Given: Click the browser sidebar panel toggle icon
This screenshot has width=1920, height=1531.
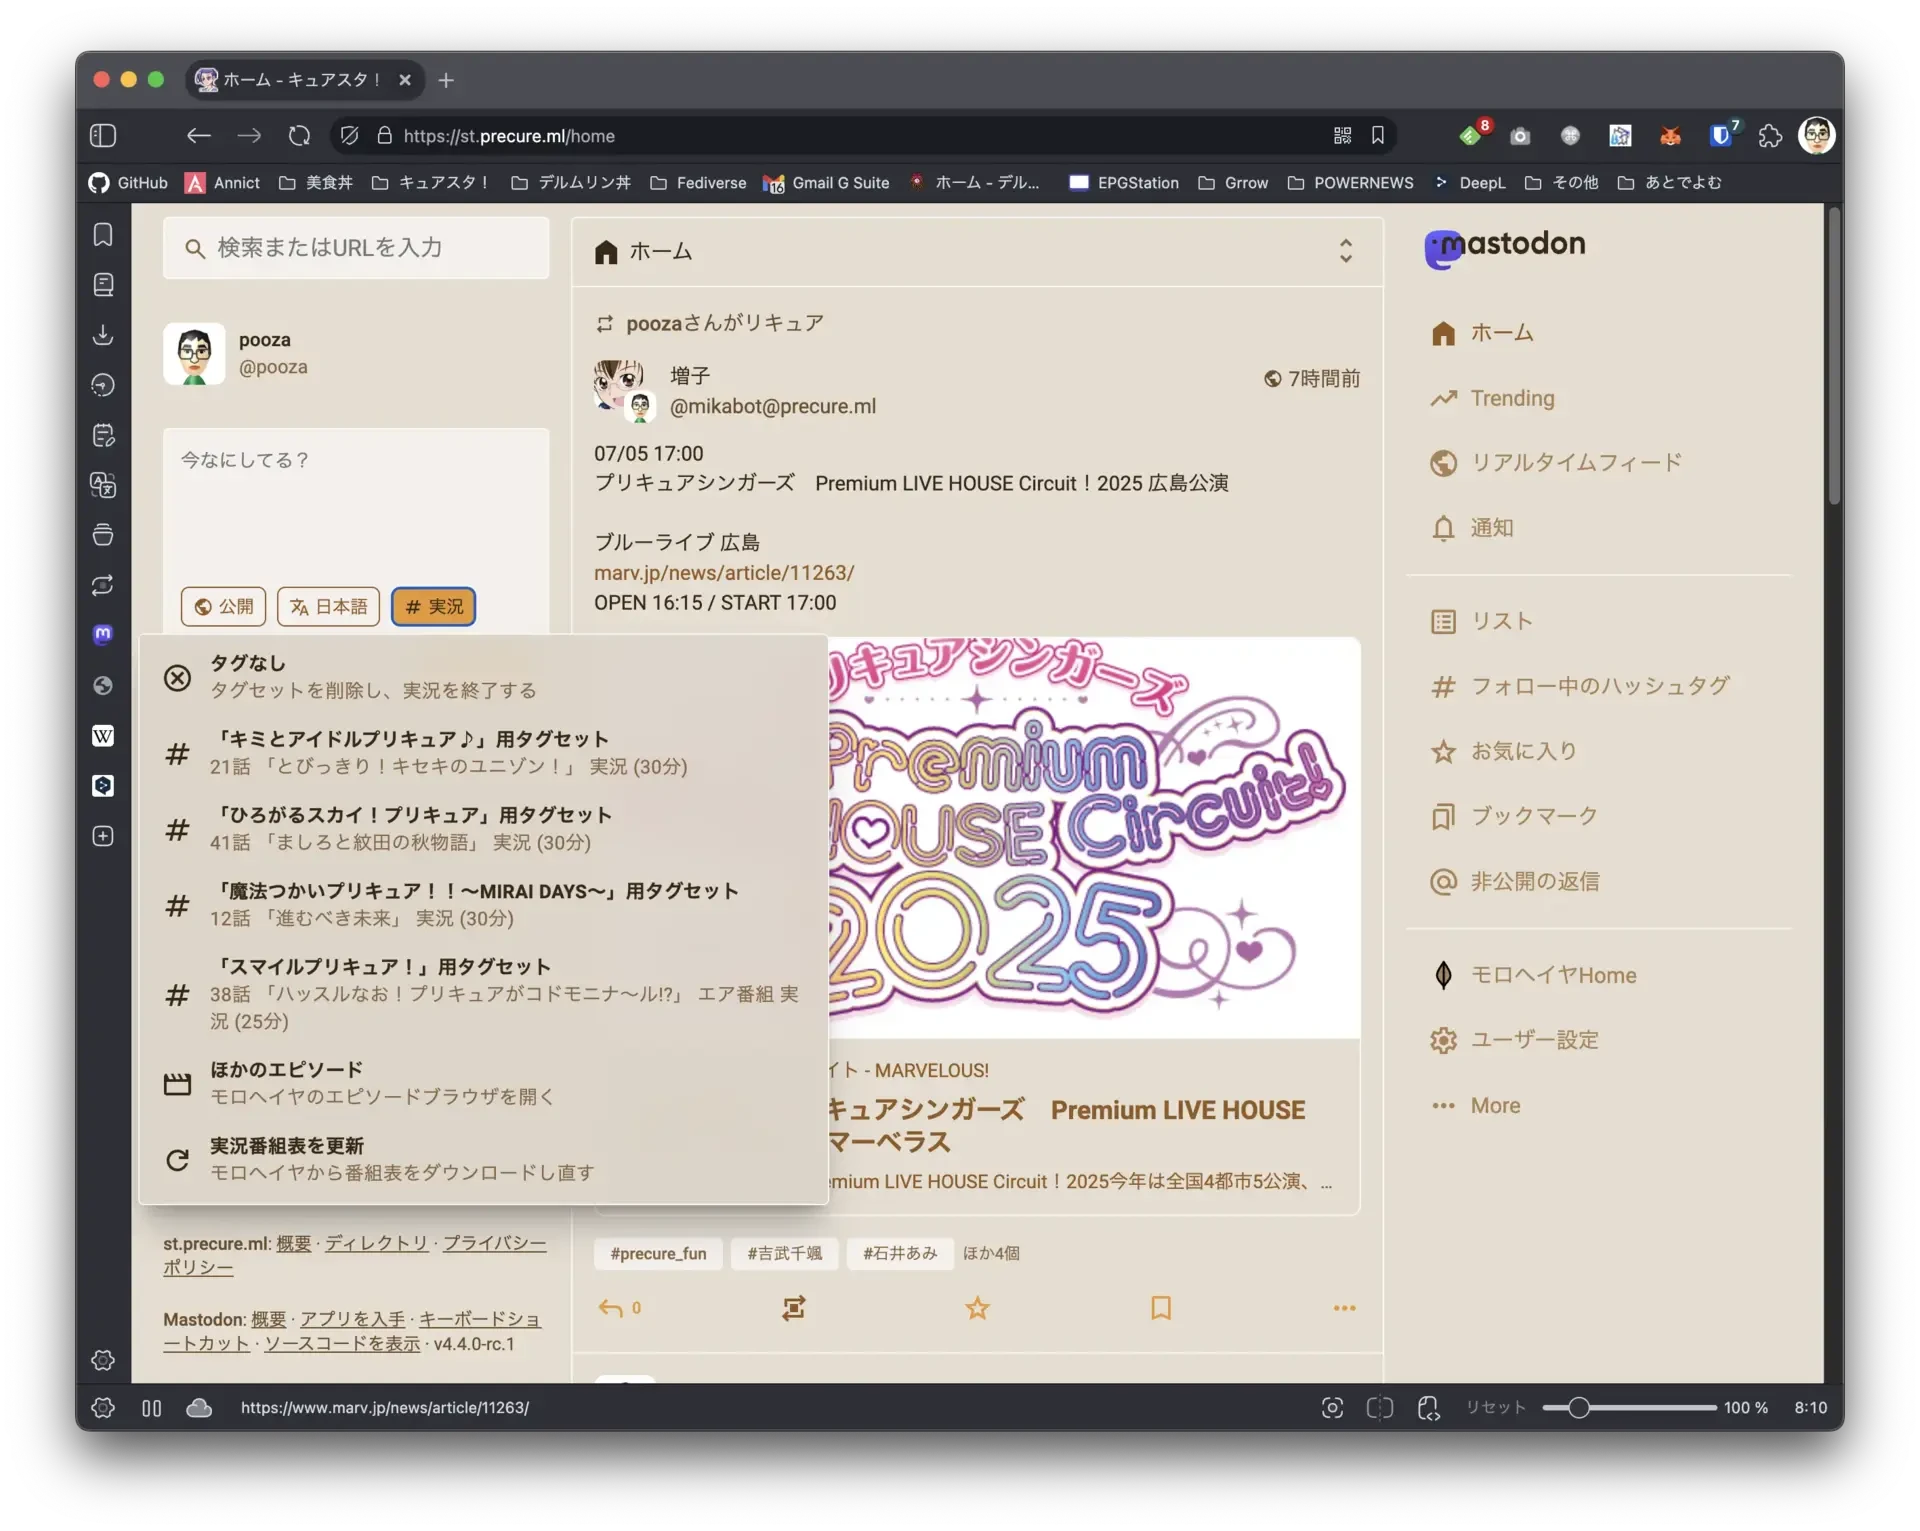Looking at the screenshot, I should [x=103, y=135].
